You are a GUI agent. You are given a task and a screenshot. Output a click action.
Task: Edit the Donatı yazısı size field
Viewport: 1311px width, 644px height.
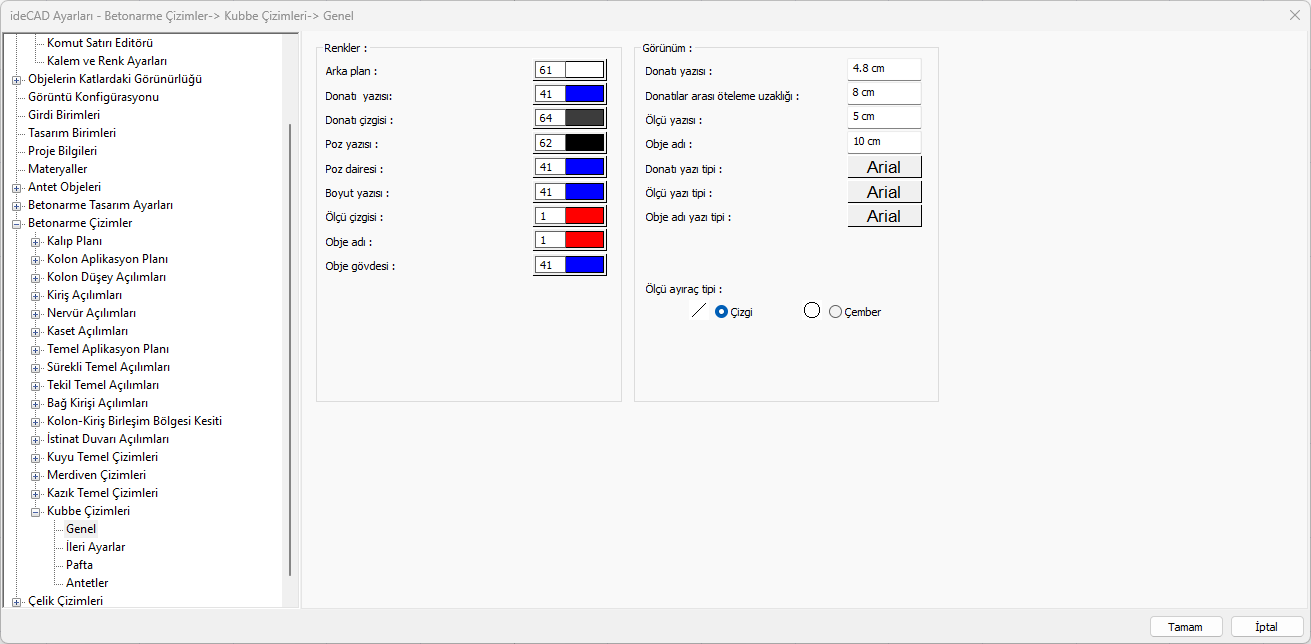pyautogui.click(x=883, y=69)
